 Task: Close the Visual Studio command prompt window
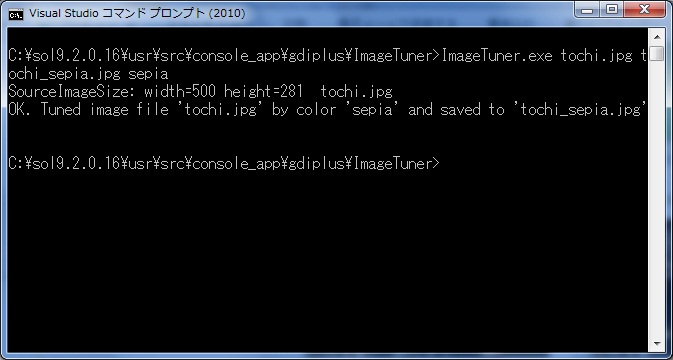click(644, 10)
